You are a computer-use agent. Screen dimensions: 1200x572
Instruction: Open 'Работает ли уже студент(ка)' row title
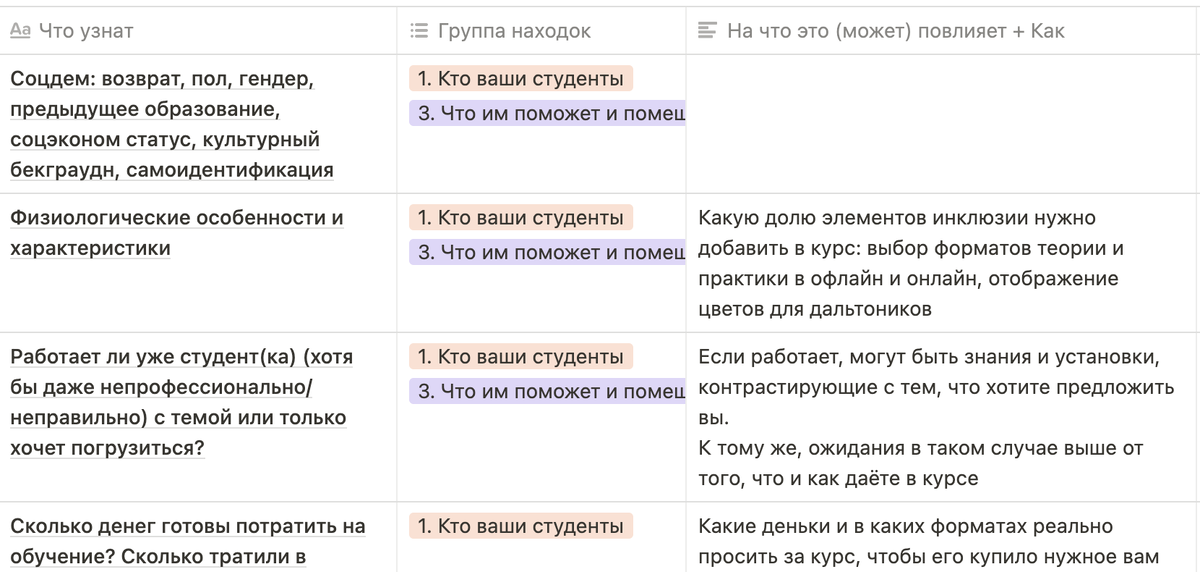[x=181, y=402]
